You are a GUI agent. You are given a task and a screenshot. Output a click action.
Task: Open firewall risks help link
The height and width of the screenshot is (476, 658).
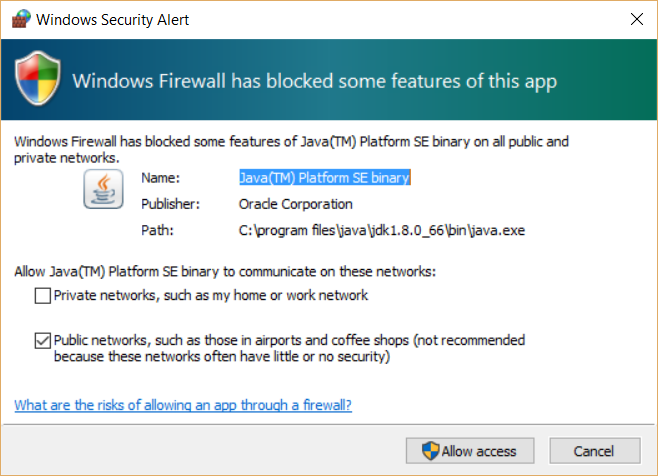[x=183, y=405]
